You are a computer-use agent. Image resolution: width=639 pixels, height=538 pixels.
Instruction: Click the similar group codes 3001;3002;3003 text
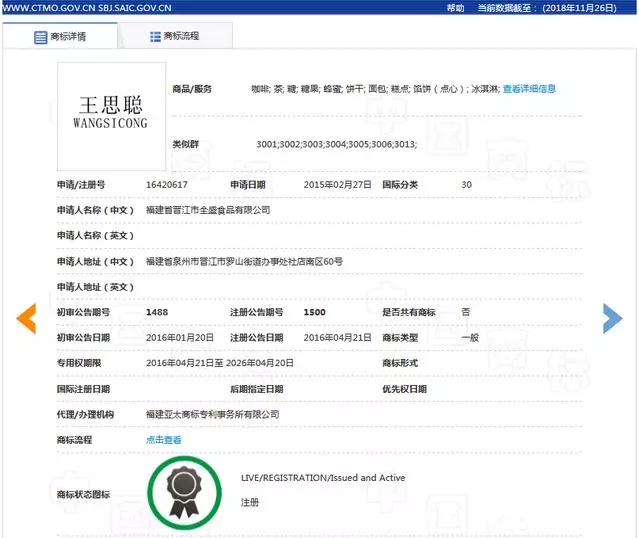336,145
